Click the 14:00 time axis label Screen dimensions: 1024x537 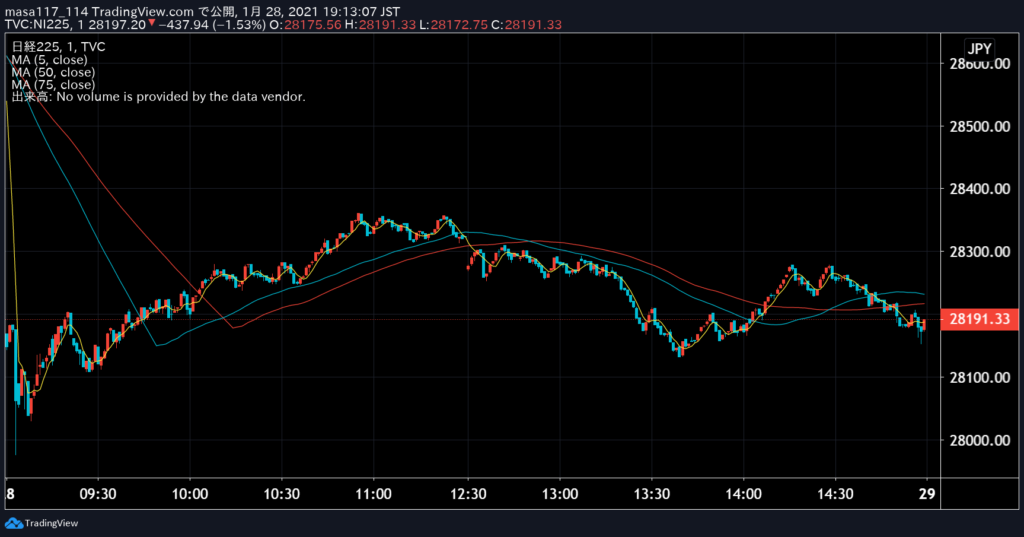[743, 494]
